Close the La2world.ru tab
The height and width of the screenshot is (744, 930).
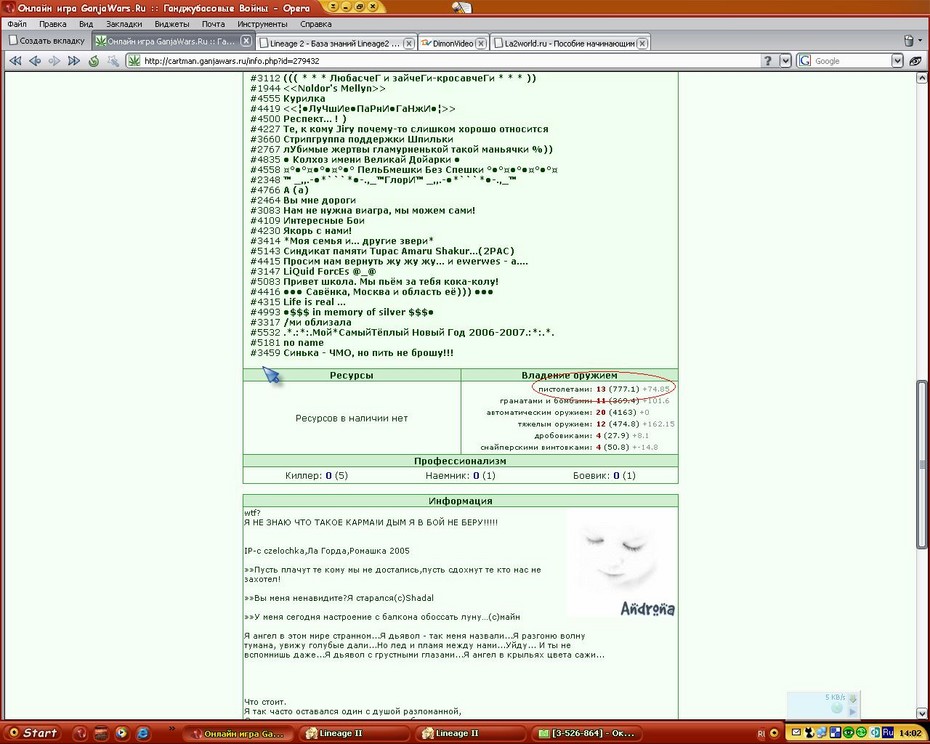tap(642, 43)
